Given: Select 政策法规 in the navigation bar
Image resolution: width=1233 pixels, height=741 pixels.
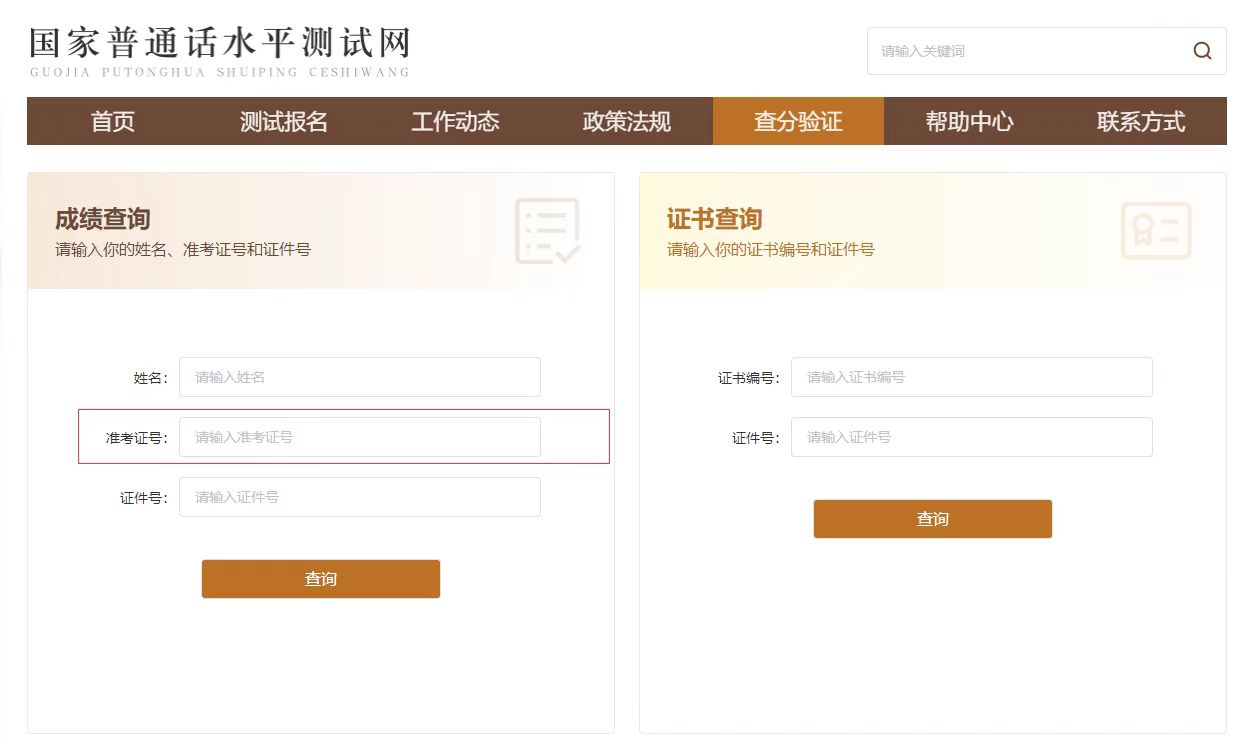Looking at the screenshot, I should coord(627,122).
